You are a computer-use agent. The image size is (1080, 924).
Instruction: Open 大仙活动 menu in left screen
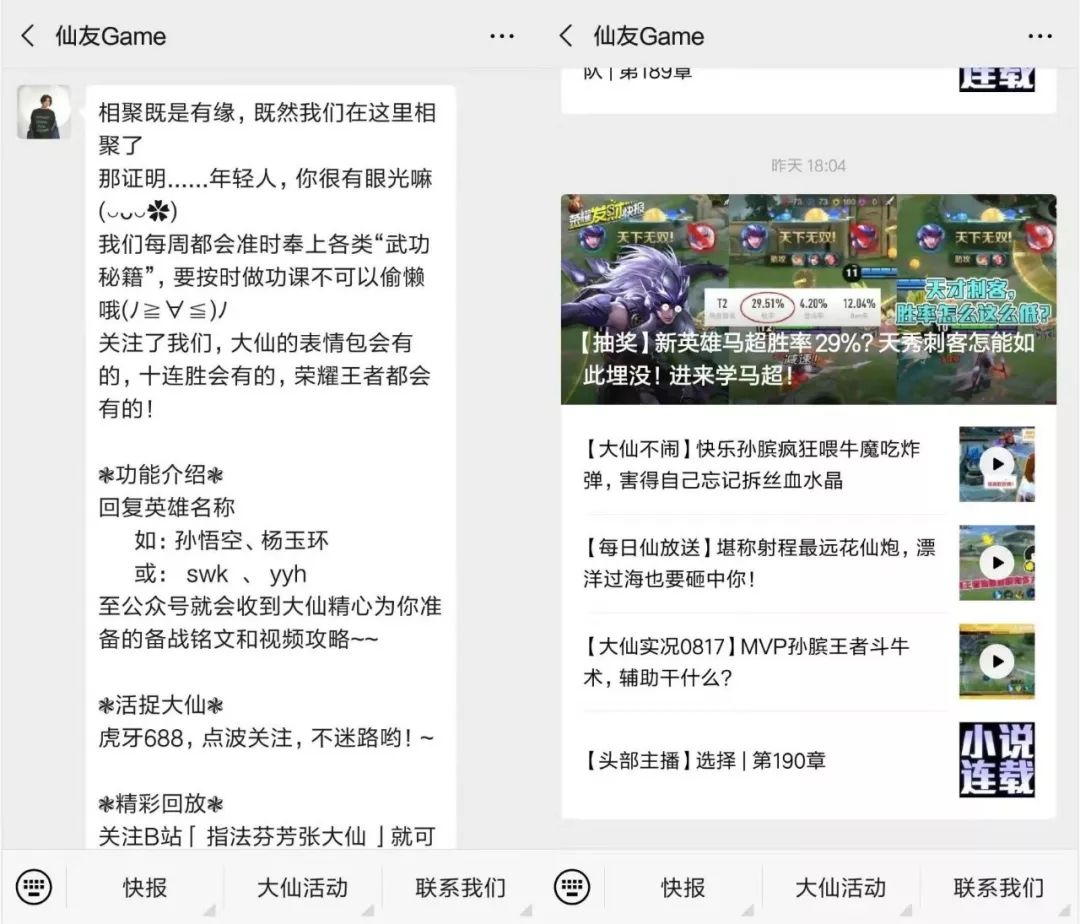click(x=302, y=888)
